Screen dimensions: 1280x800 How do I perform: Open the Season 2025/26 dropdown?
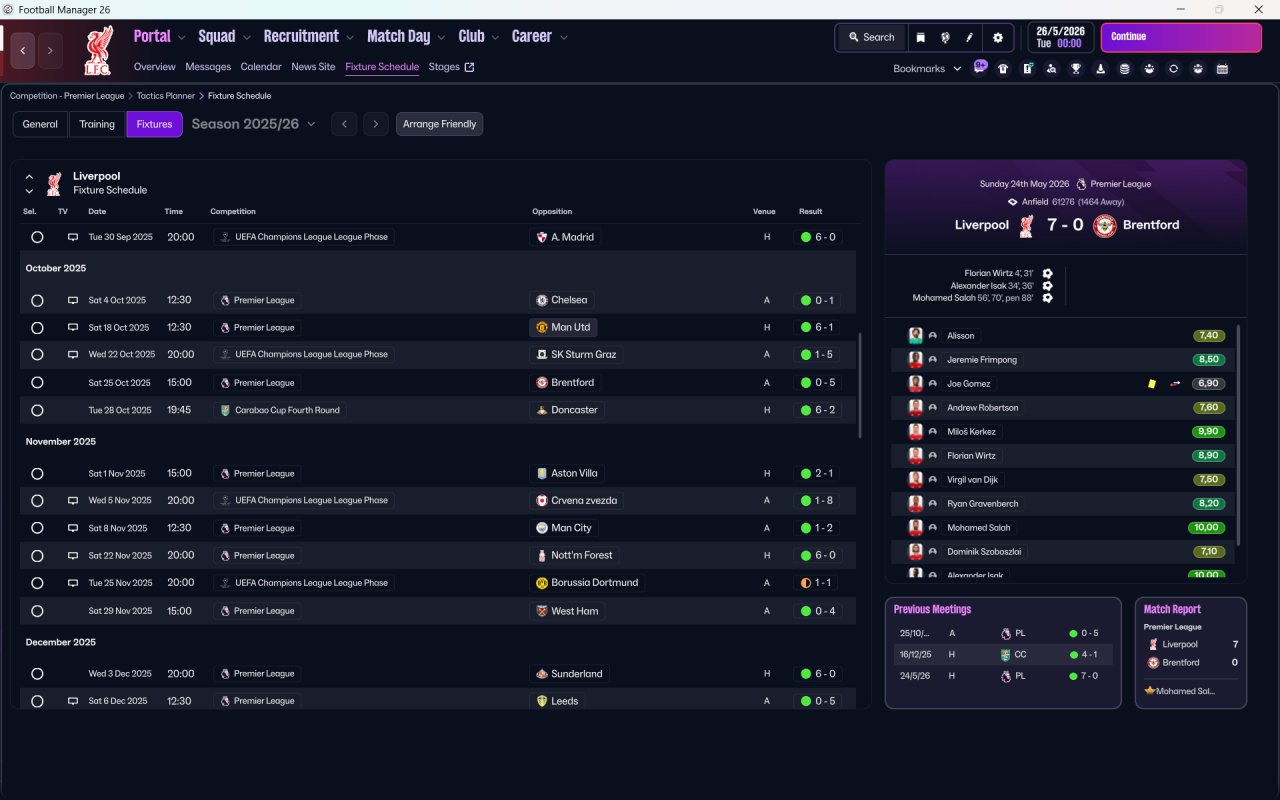253,124
